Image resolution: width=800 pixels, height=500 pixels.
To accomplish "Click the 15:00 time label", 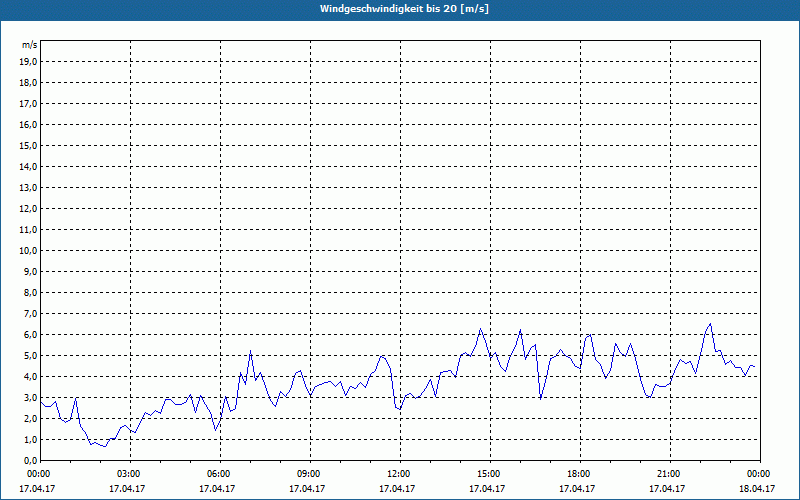I will (490, 474).
